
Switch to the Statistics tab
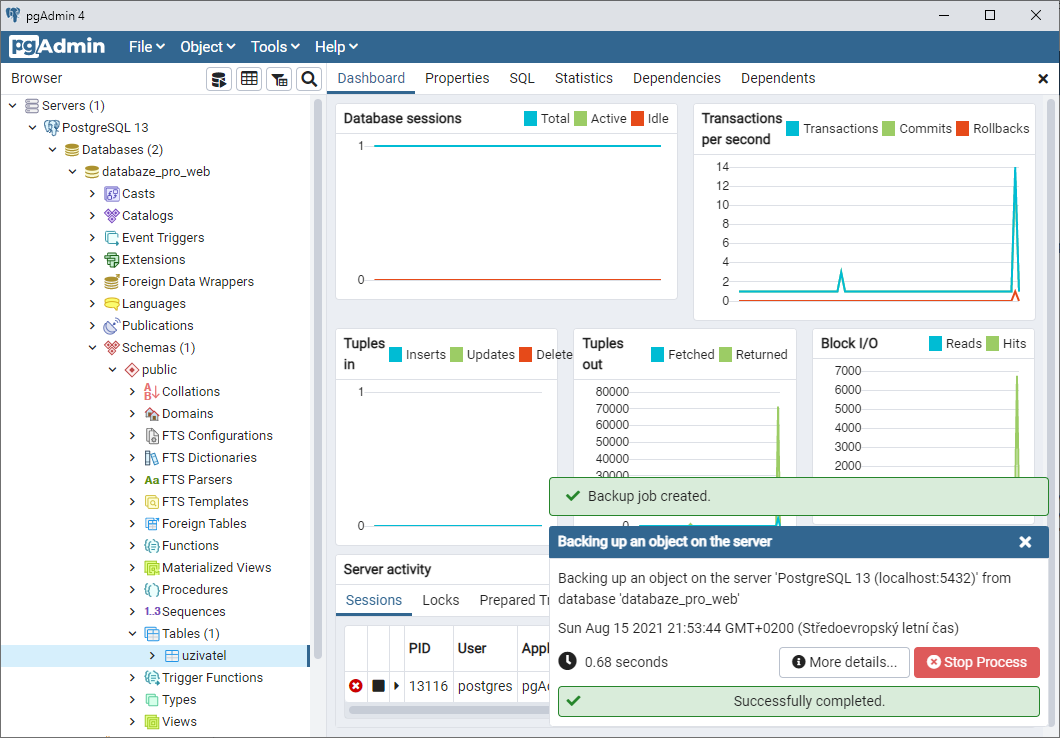[x=583, y=78]
